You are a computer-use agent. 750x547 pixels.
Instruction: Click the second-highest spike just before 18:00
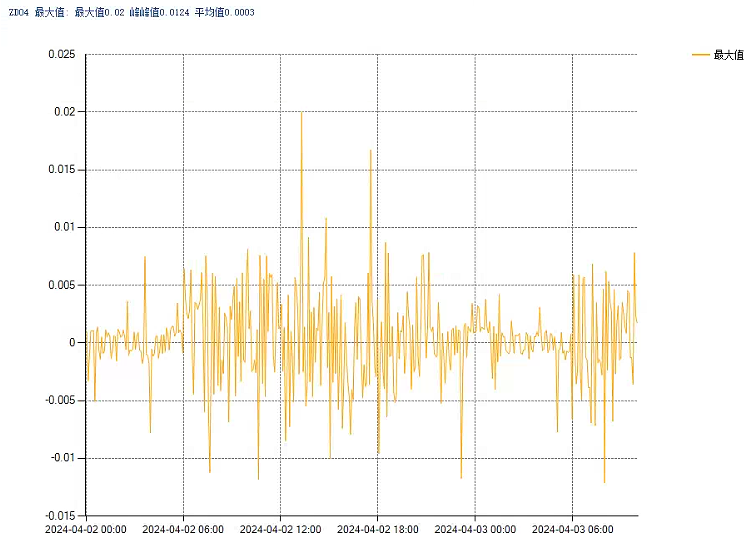pos(370,152)
